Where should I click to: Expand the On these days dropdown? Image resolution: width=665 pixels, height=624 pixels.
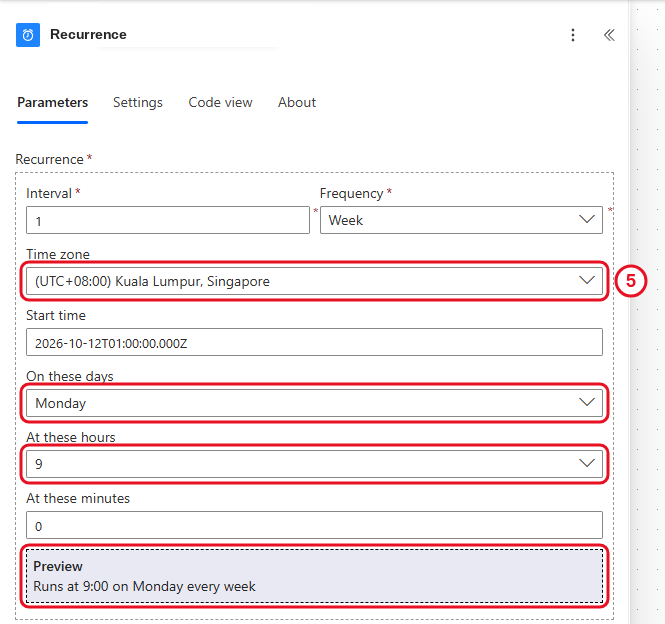(314, 403)
